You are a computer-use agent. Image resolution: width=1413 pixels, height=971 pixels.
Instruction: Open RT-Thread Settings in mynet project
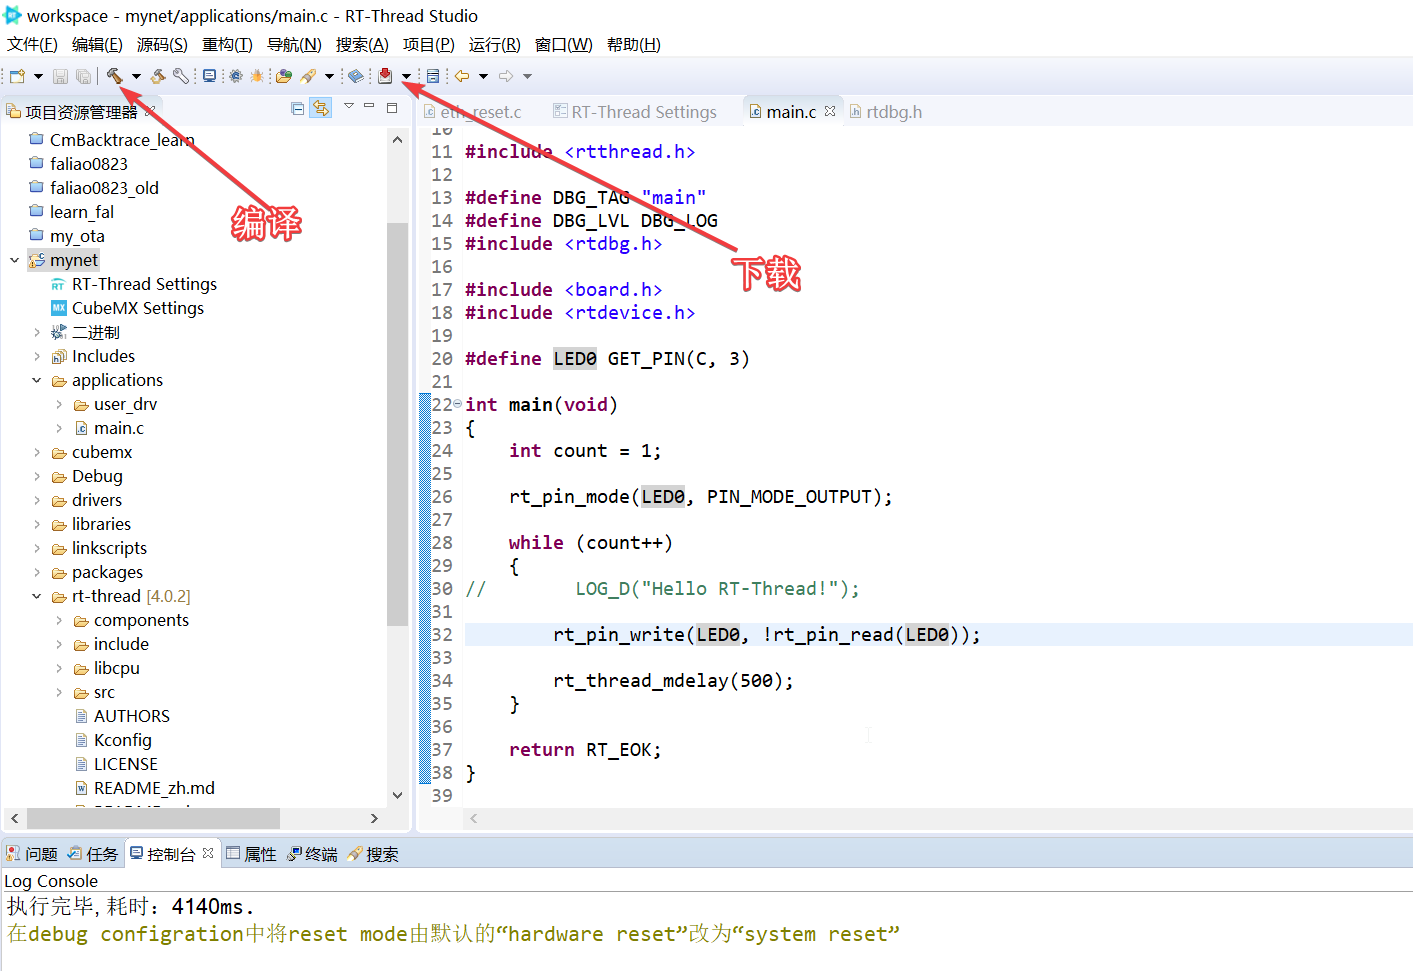click(x=146, y=284)
